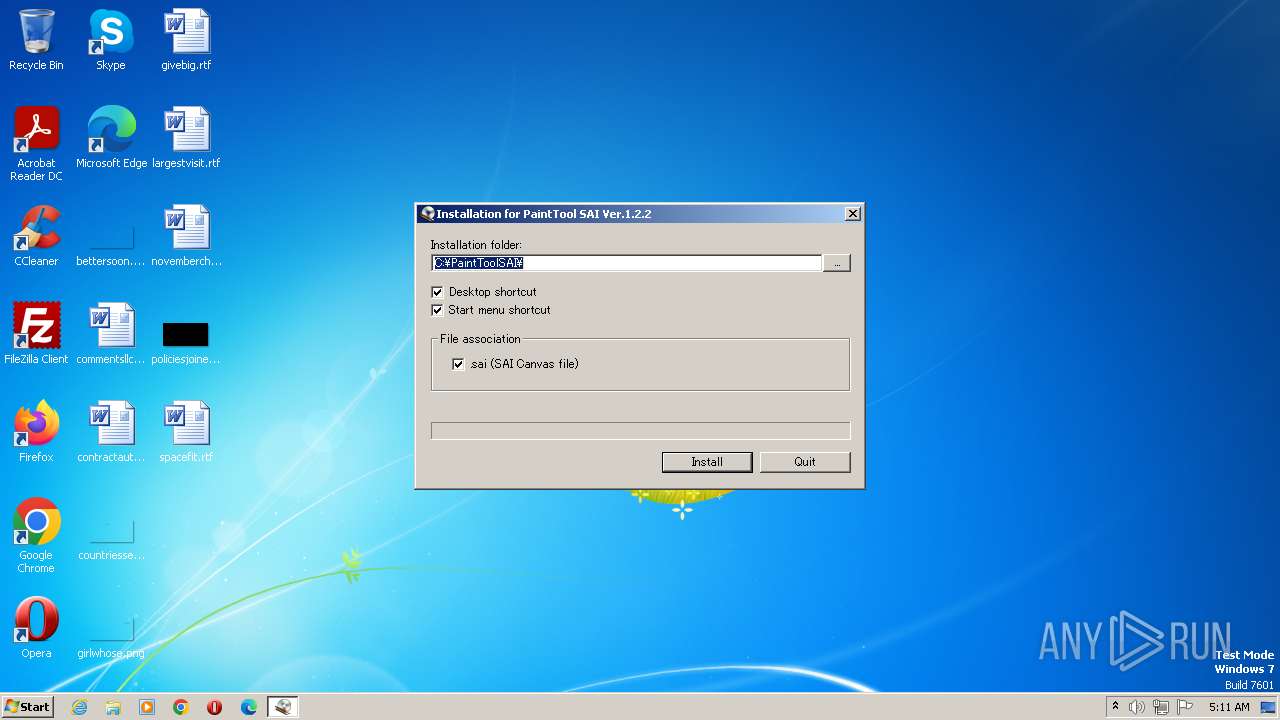Toggle the .sai (SAI Canvas file) association
The width and height of the screenshot is (1280, 720).
[458, 364]
